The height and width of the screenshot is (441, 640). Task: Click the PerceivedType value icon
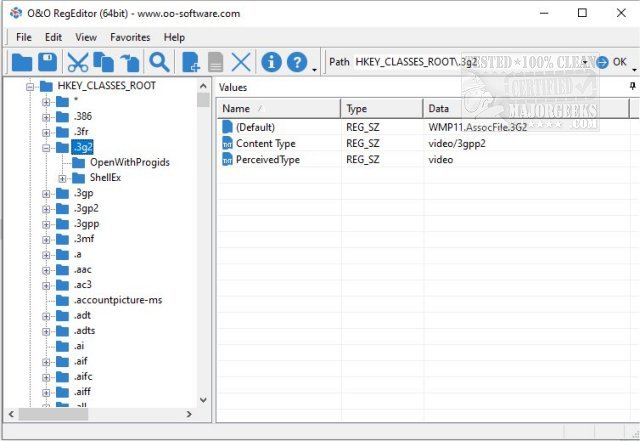pyautogui.click(x=227, y=160)
